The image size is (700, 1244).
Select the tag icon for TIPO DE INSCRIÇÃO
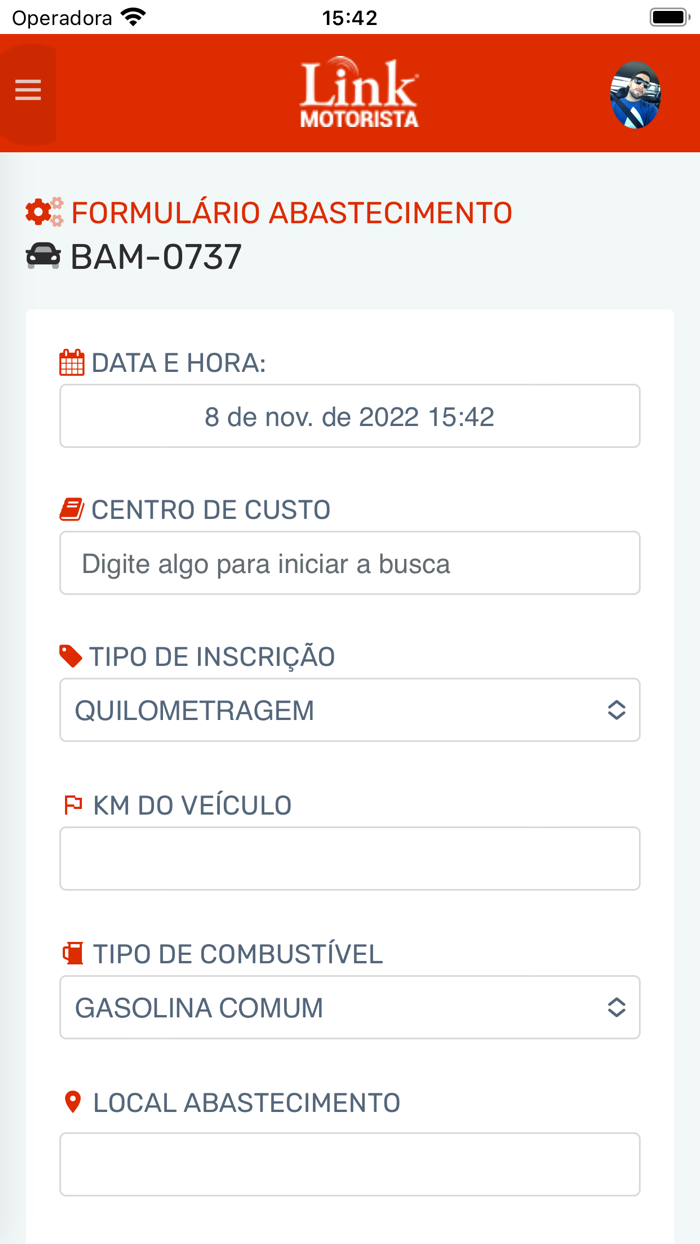[70, 656]
